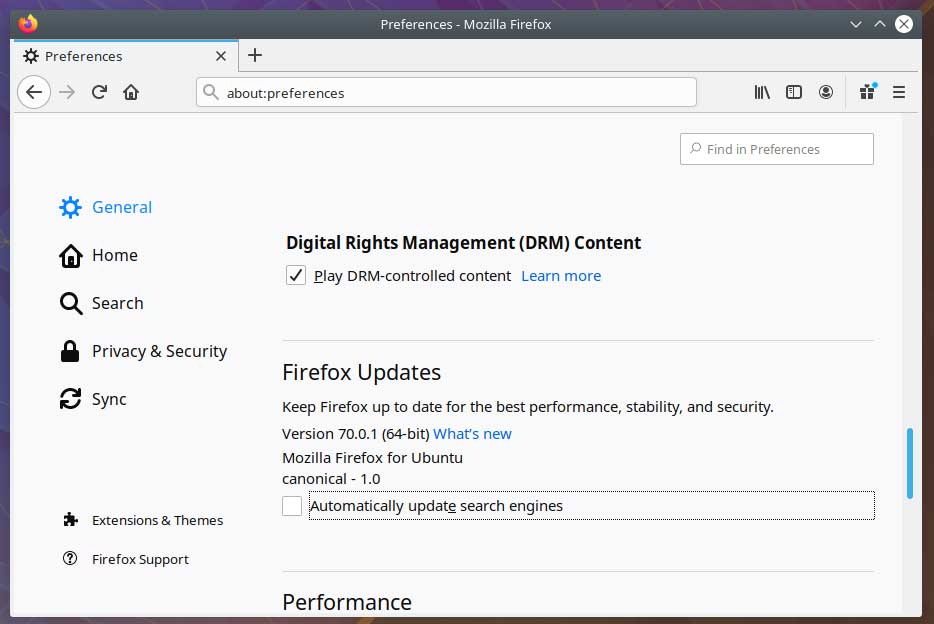Open the What's New gift icon
Screen dimensions: 934x624
pyautogui.click(x=867, y=92)
